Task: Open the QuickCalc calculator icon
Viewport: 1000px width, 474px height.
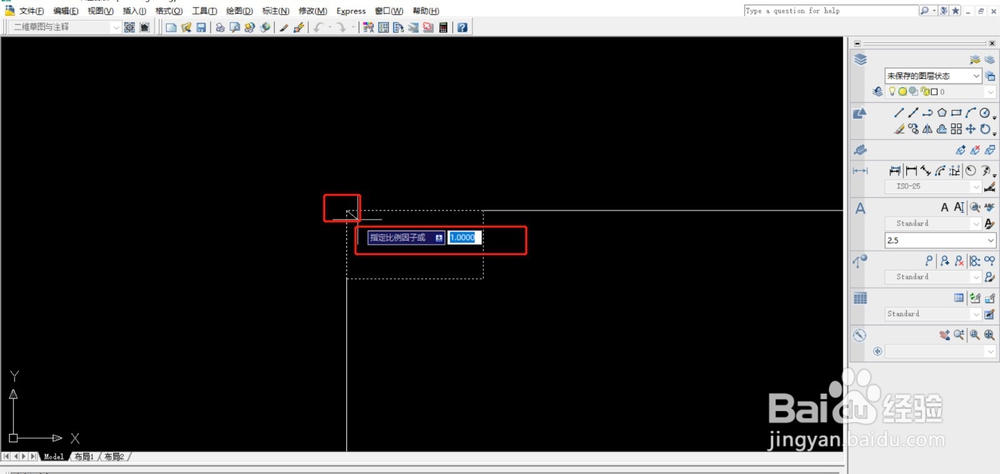Action: pos(443,27)
